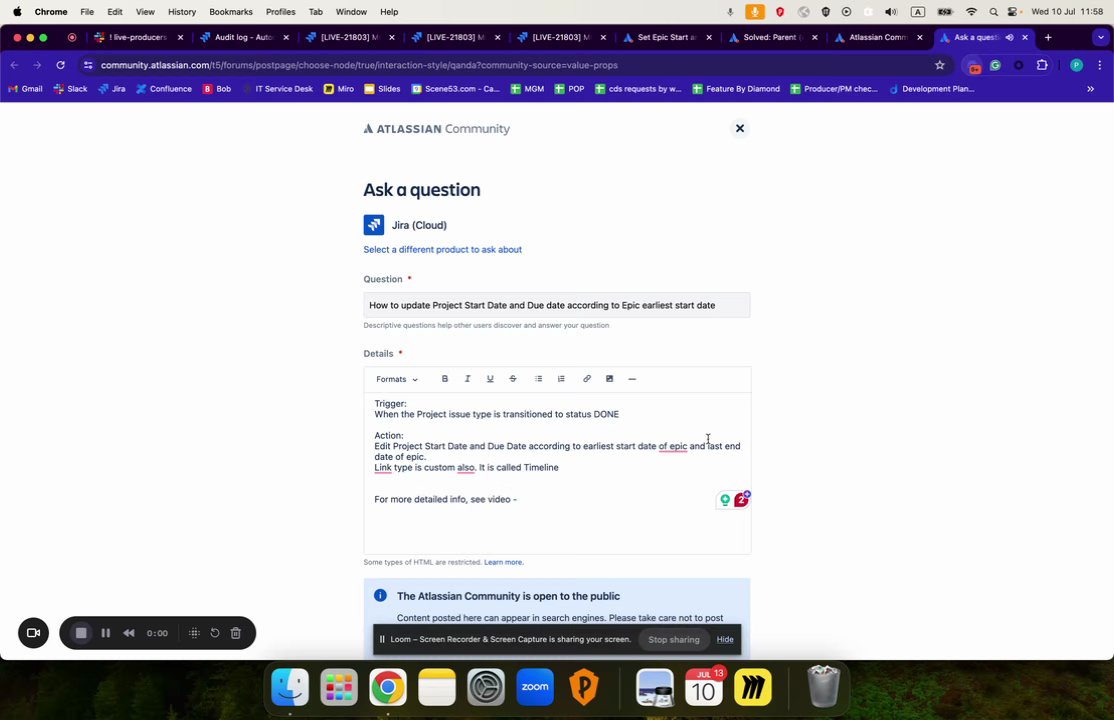1114x720 pixels.
Task: Click the green lightbulb assistant icon
Action: [x=725, y=500]
